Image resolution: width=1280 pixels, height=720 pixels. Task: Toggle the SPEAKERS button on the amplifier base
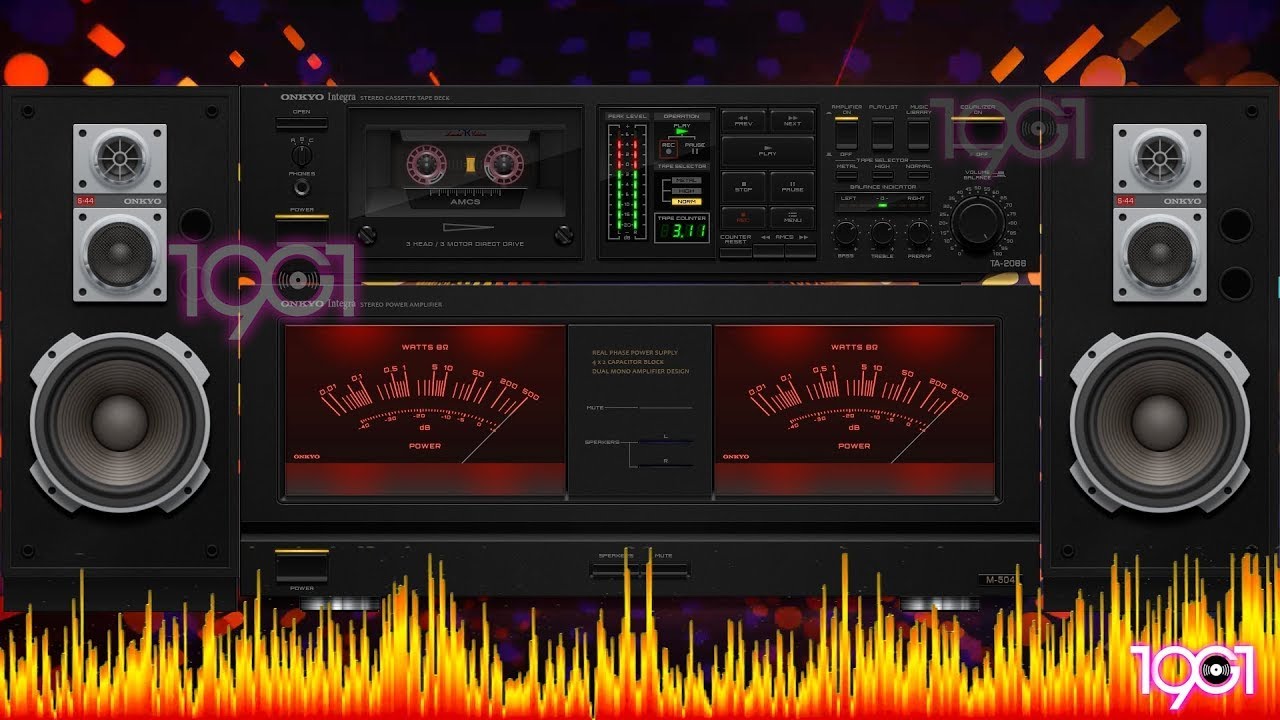pos(614,569)
